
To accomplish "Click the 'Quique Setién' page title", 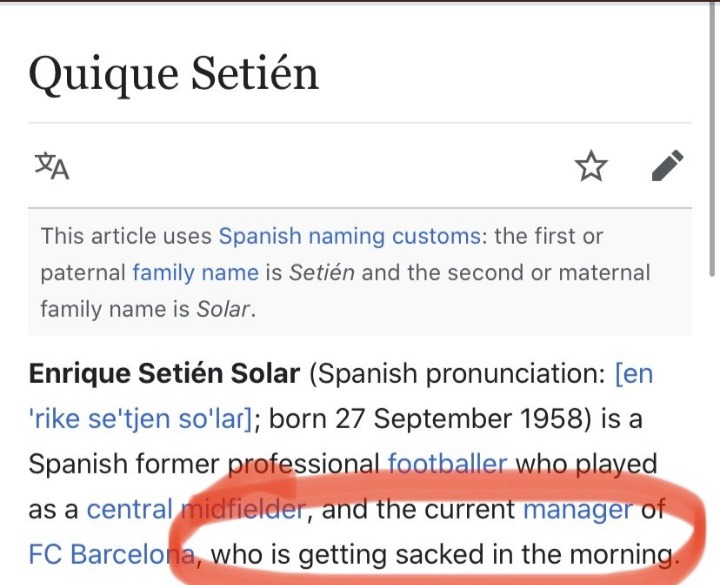I will [x=173, y=74].
